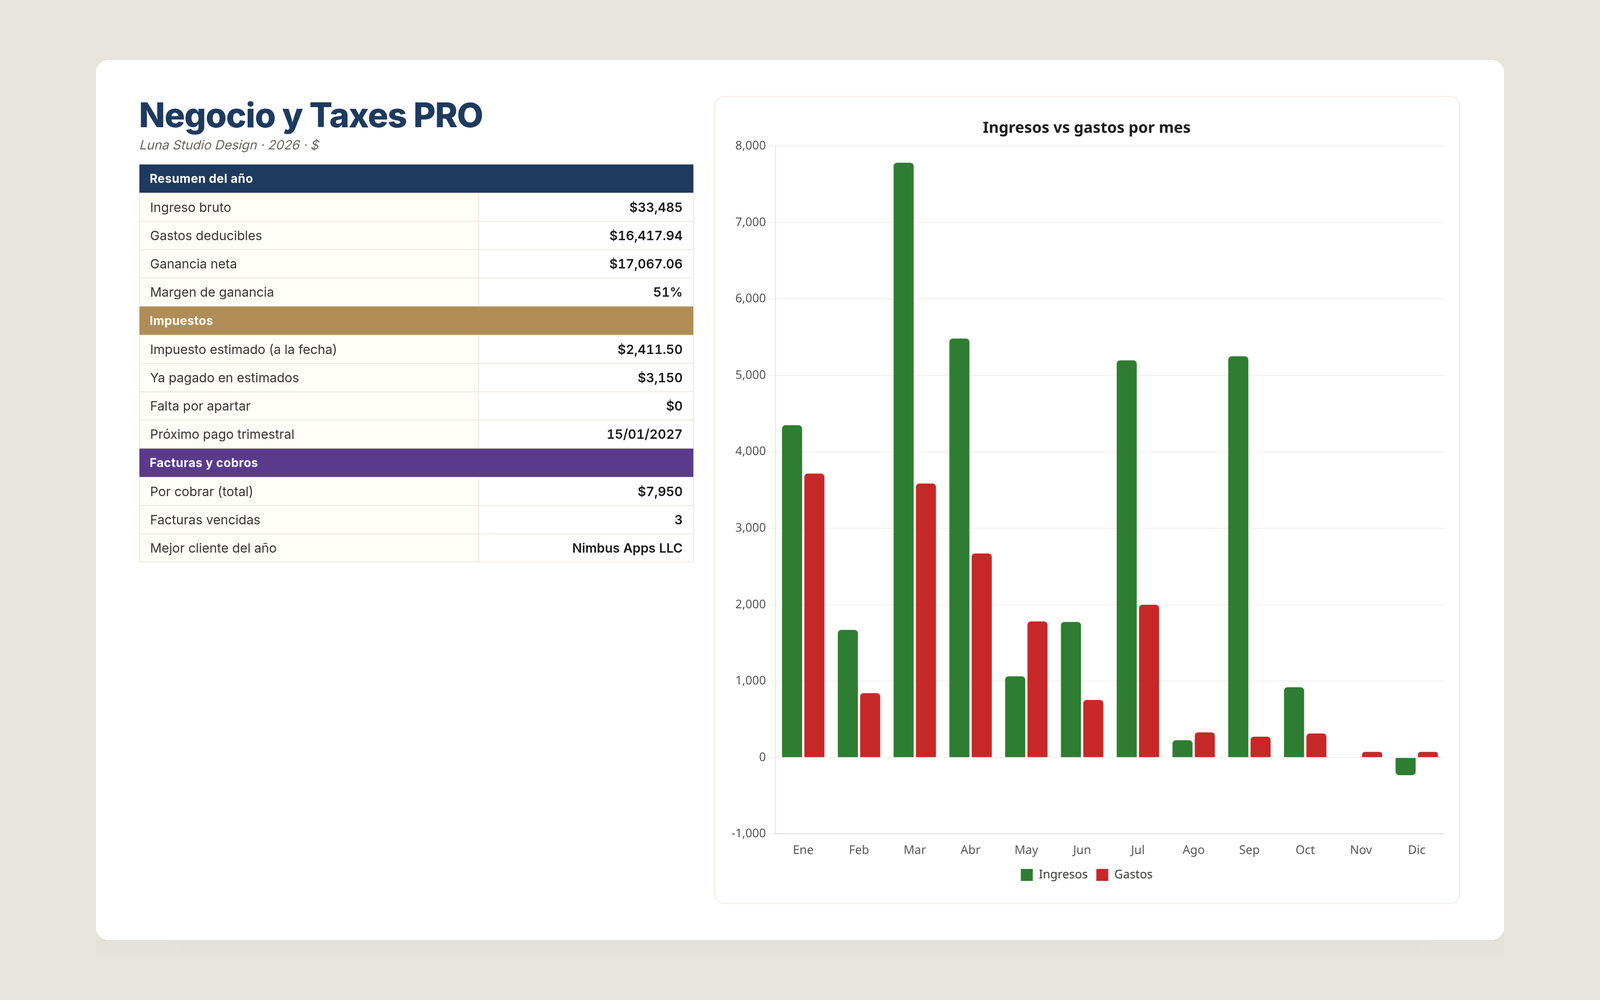
Task: Click the red Jun expenses bar
Action: [1093, 729]
